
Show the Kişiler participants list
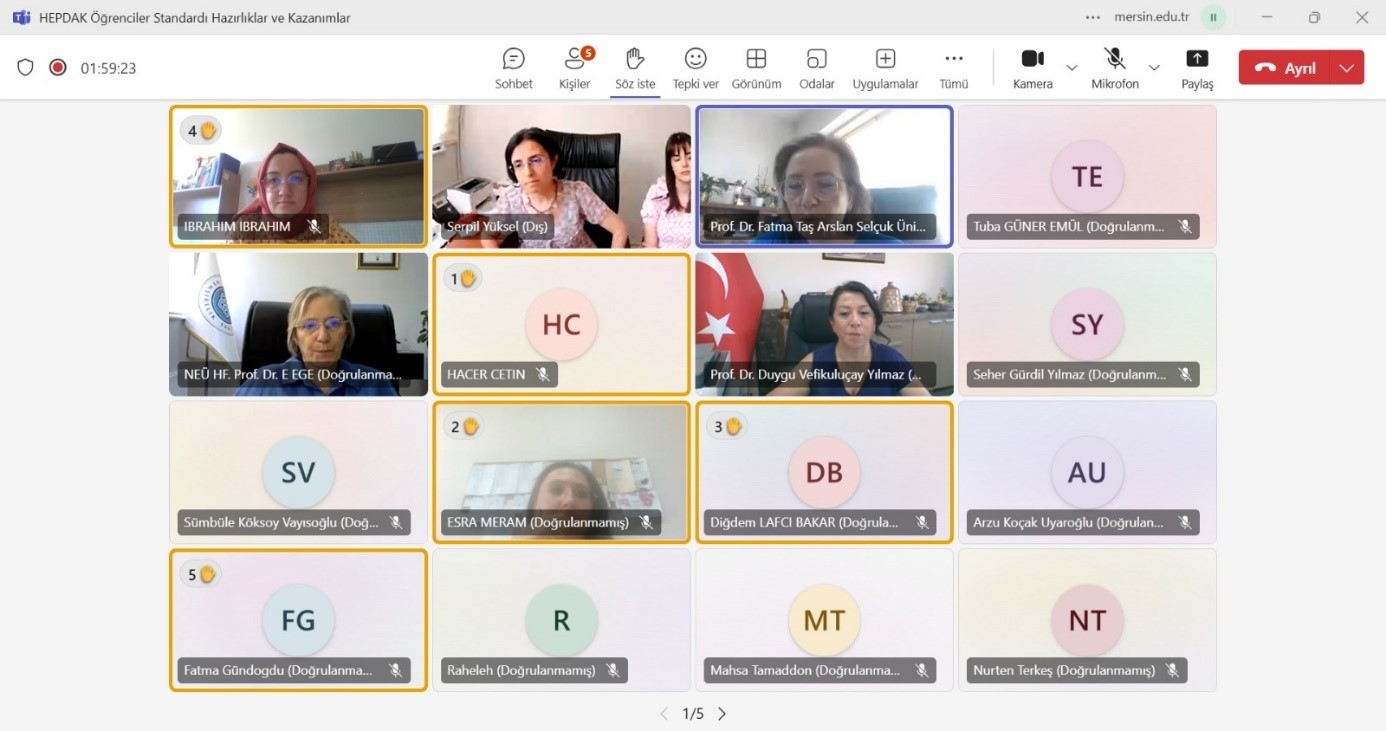coord(574,68)
